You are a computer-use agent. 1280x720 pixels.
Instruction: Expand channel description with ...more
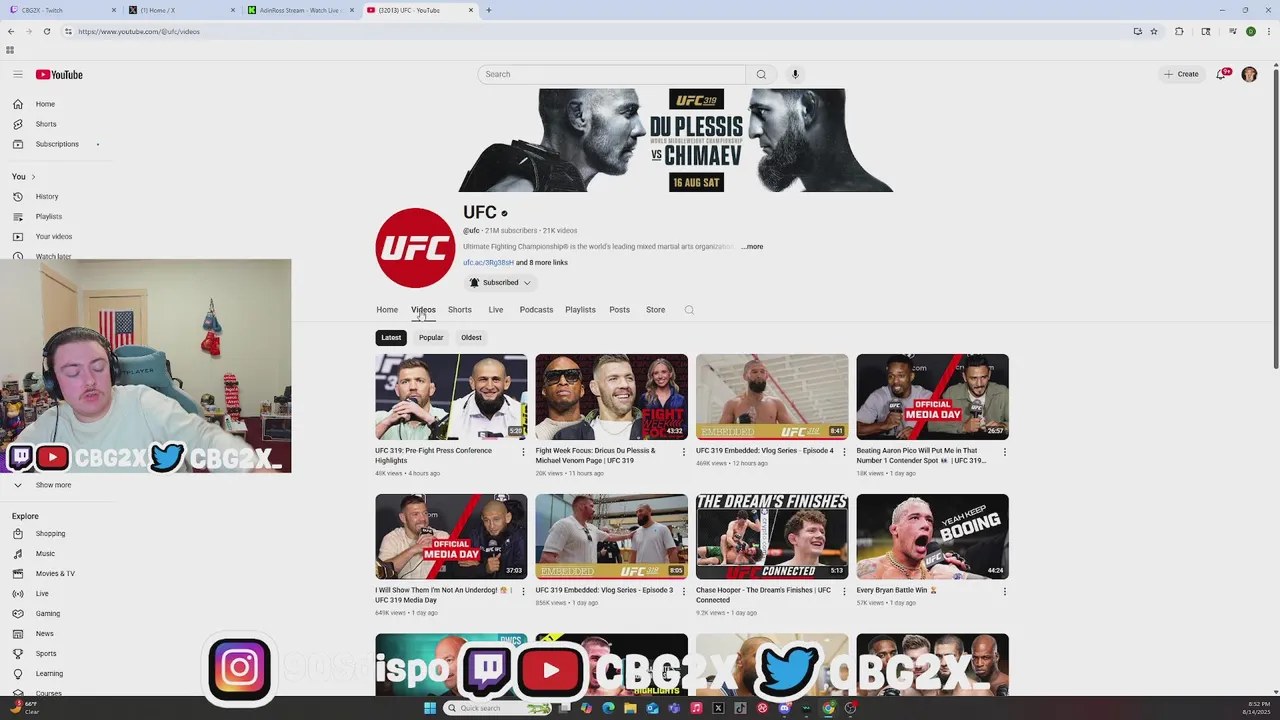752,247
